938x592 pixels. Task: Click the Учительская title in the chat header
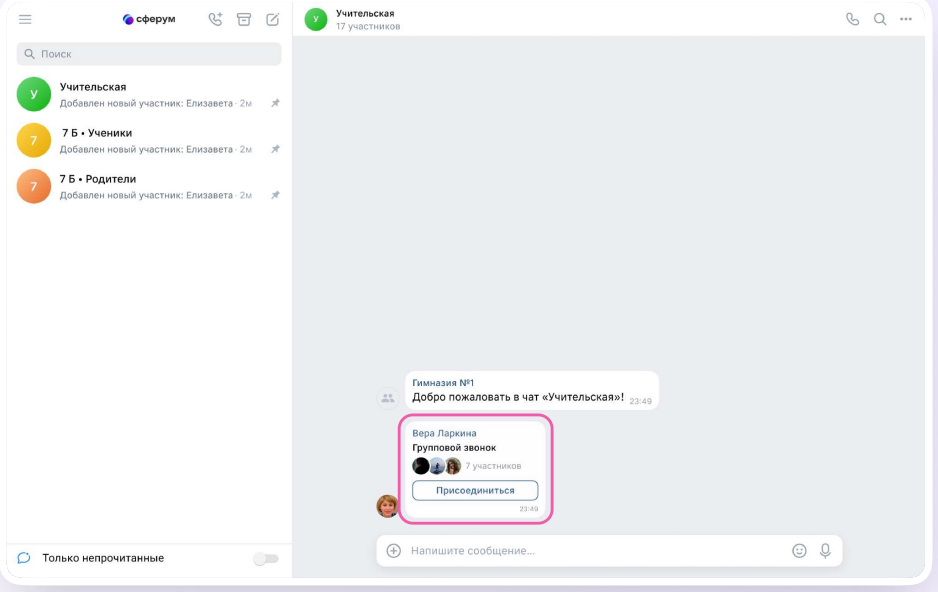365,13
